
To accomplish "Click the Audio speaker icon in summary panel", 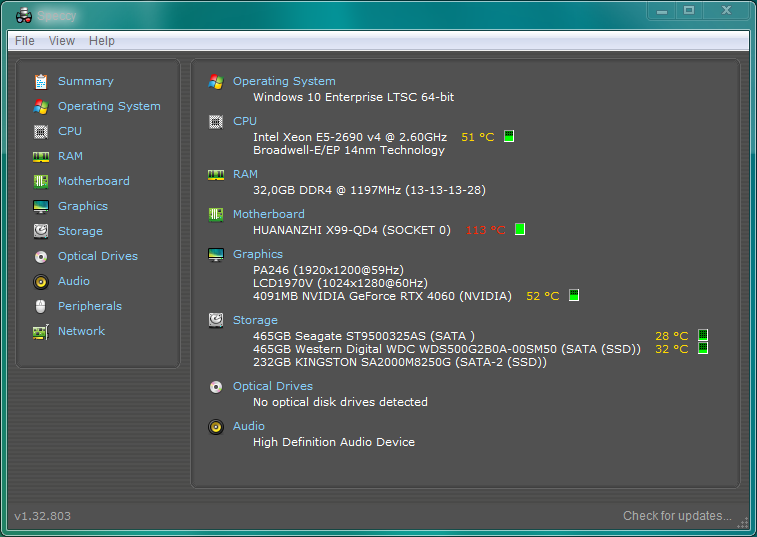I will [x=216, y=427].
